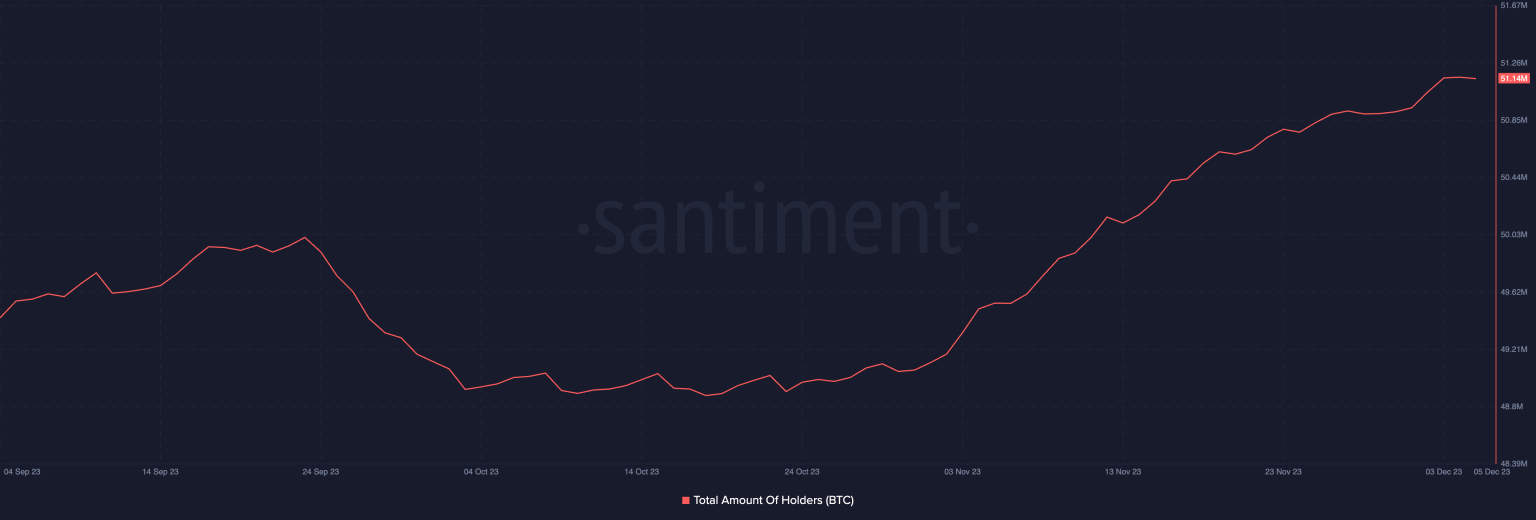Click the red legend square for BTC holders
This screenshot has height=520, width=1536.
686,500
